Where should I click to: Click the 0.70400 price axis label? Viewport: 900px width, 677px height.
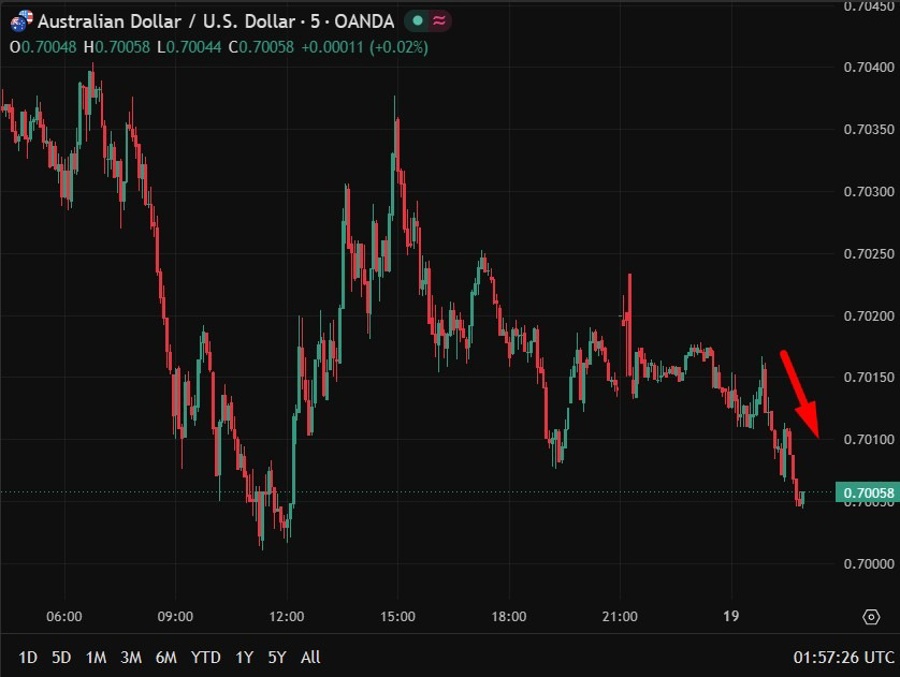point(868,67)
